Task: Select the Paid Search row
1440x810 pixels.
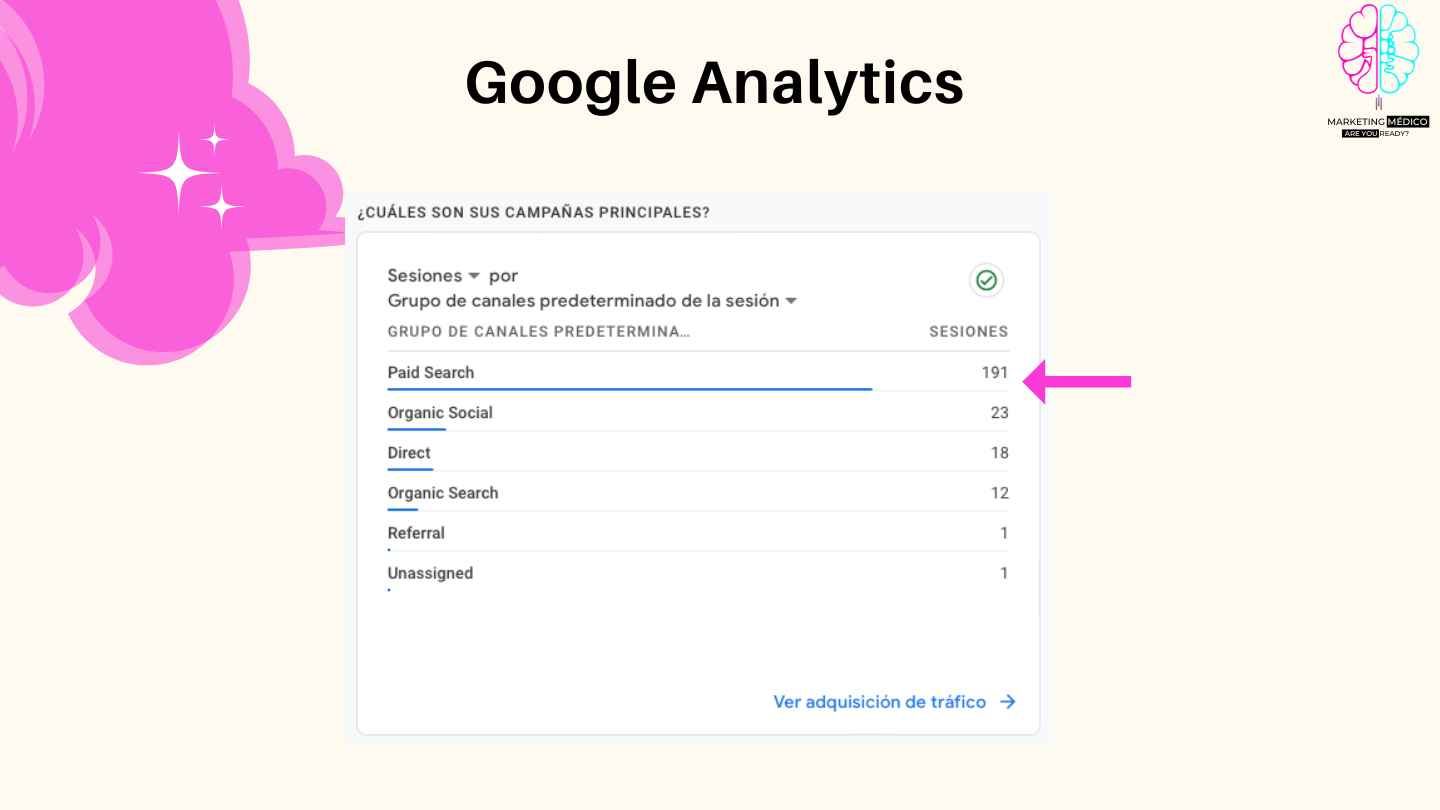Action: coord(698,373)
